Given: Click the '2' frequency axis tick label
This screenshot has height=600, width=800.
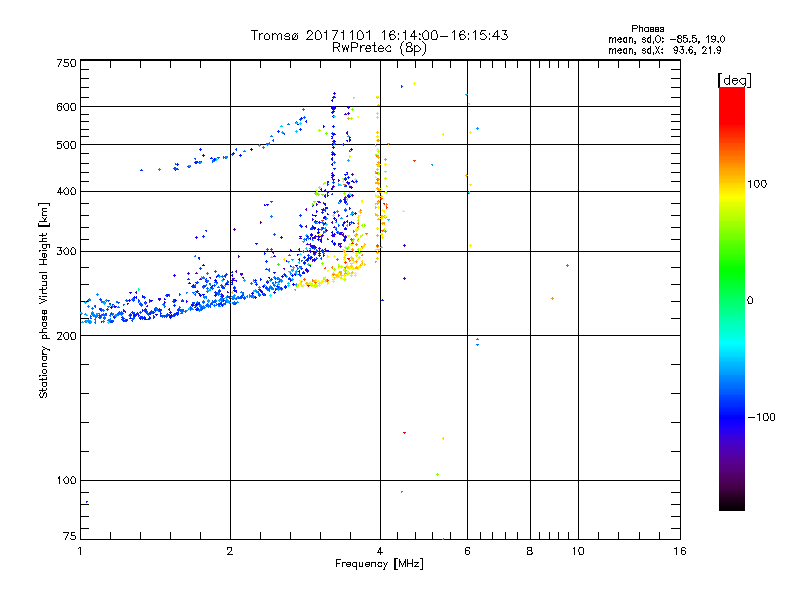Looking at the screenshot, I should [x=230, y=551].
